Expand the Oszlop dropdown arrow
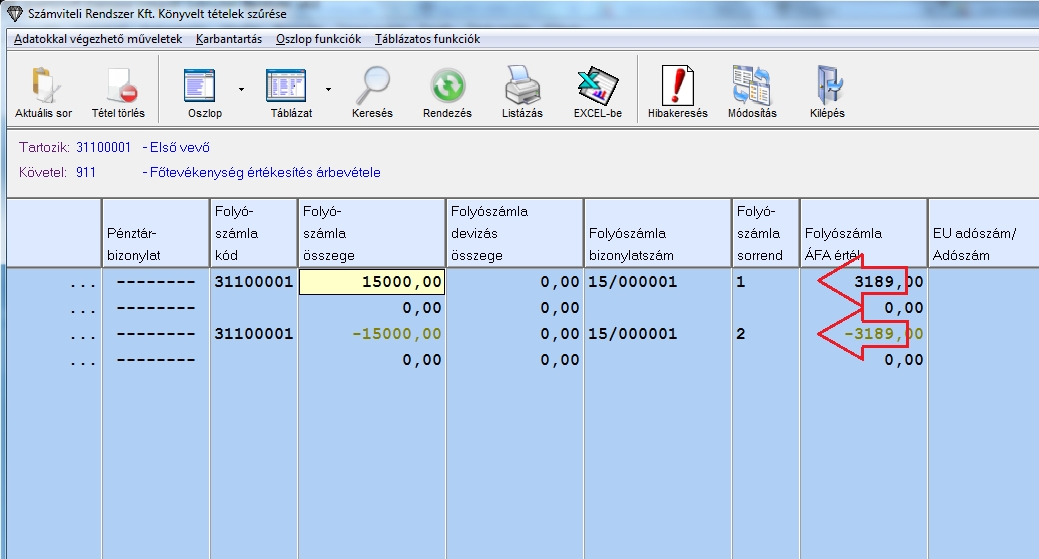The image size is (1039, 559). 241,89
